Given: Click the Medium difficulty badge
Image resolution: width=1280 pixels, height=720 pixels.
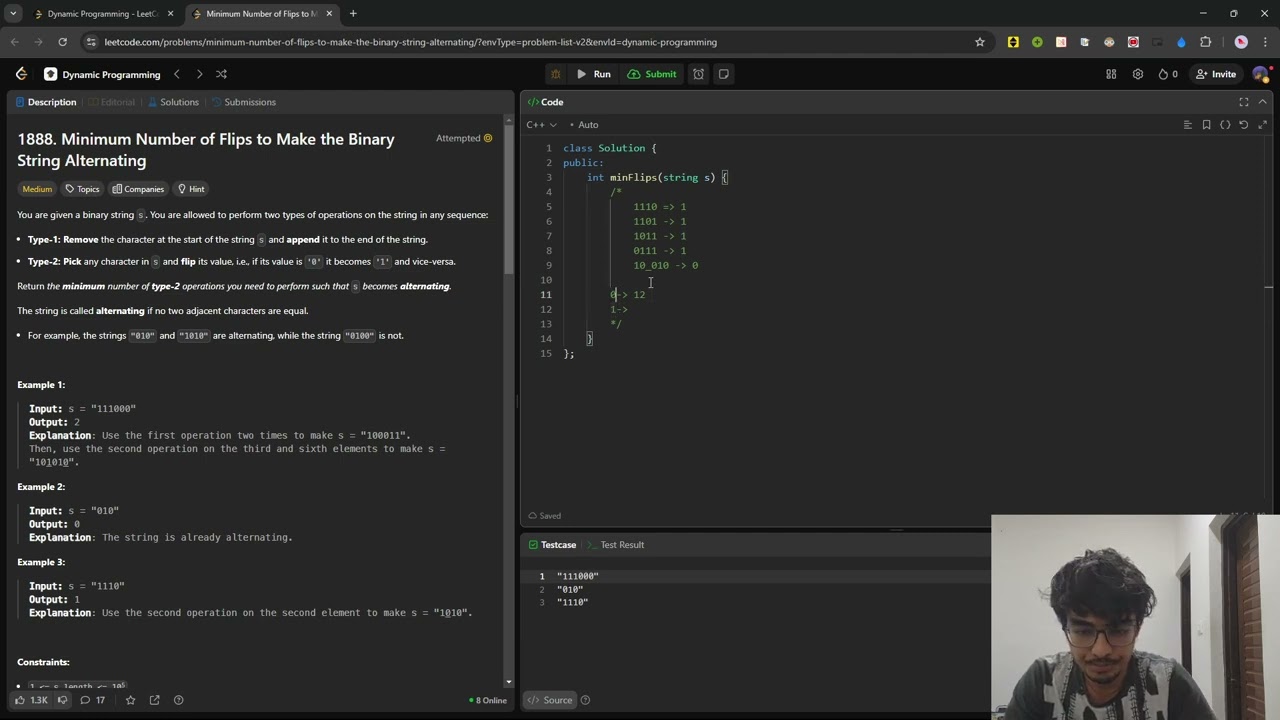Looking at the screenshot, I should click(37, 189).
